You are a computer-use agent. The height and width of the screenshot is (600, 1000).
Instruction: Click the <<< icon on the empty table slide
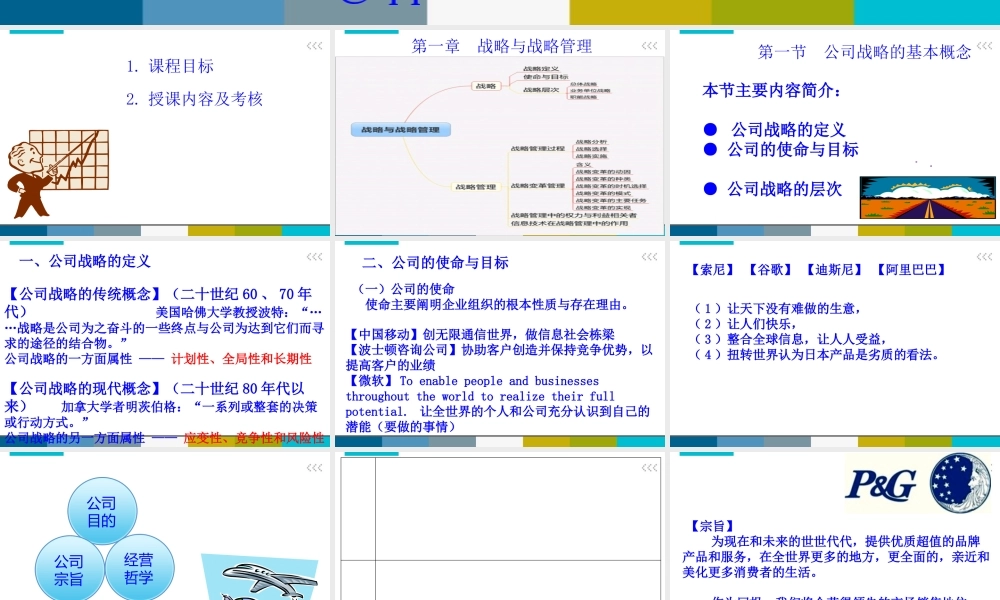point(649,467)
